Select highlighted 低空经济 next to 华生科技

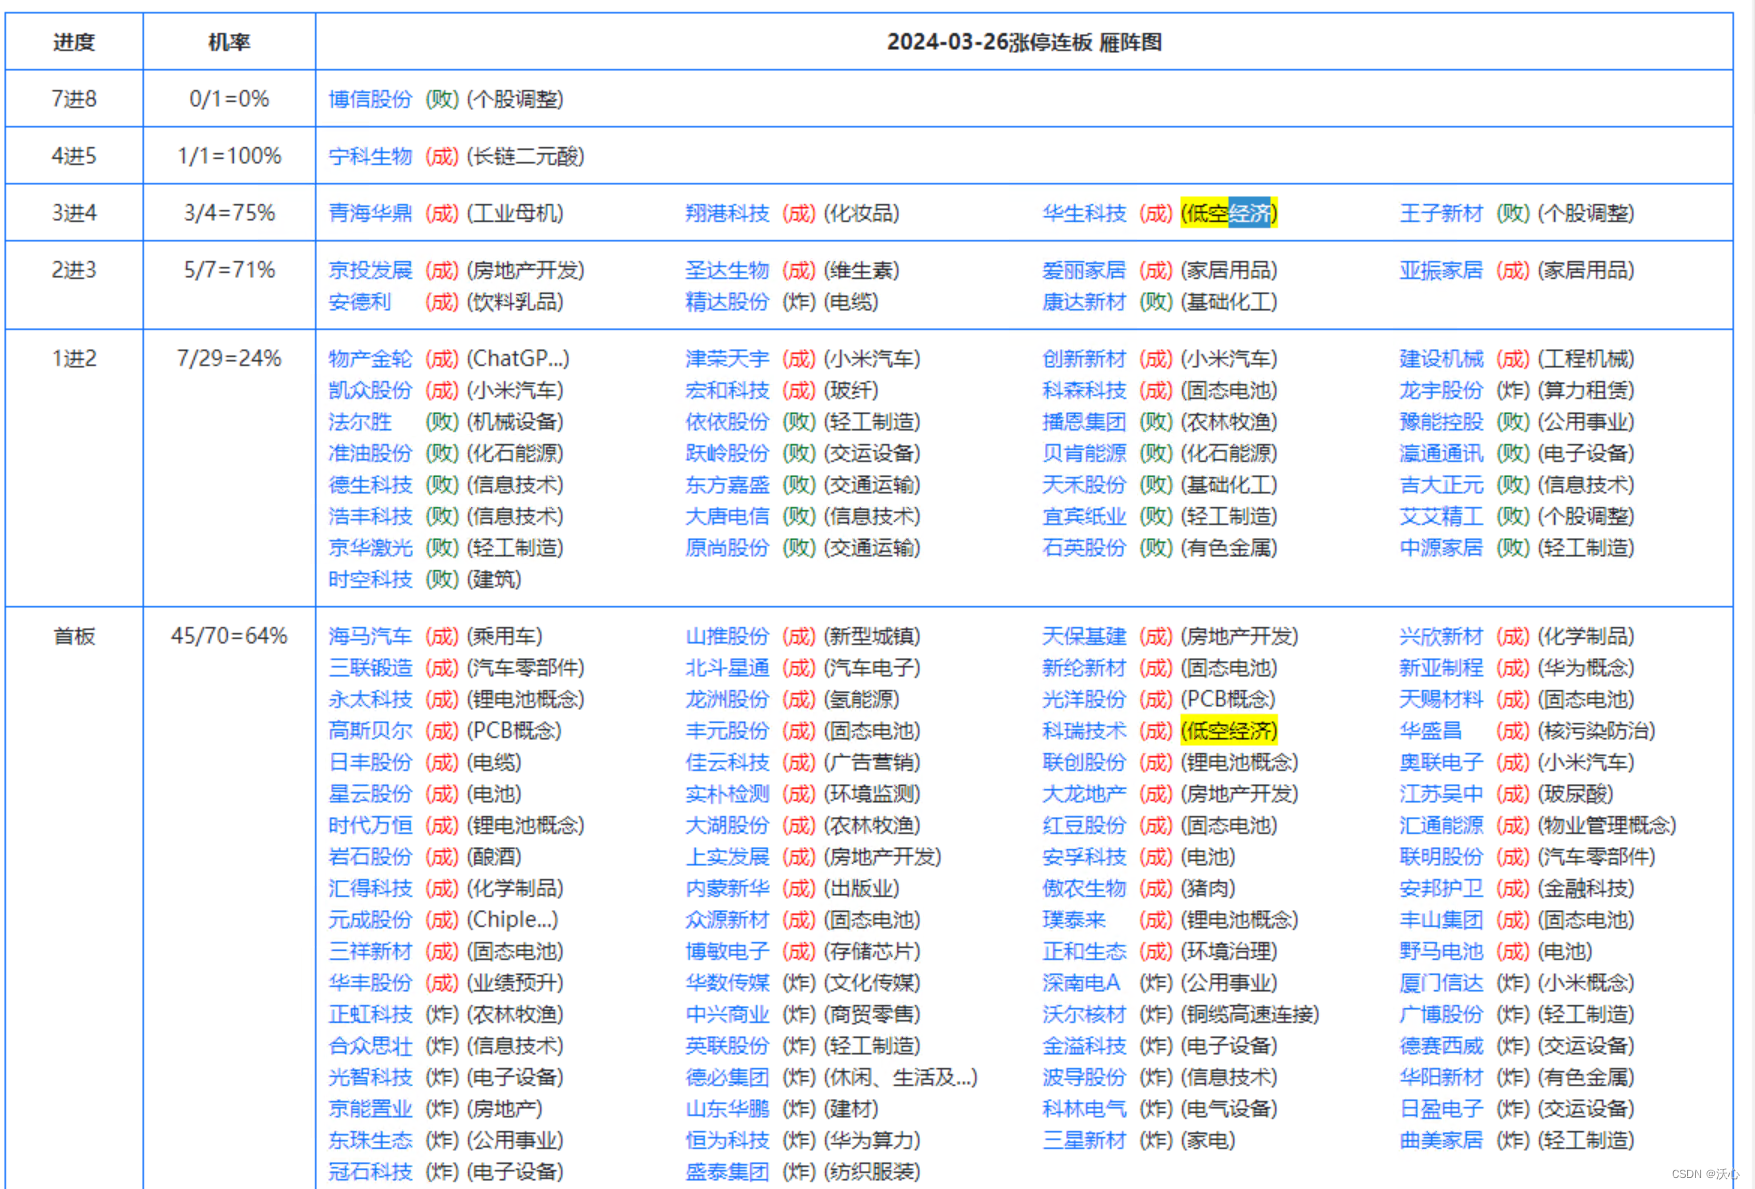(x=1229, y=213)
